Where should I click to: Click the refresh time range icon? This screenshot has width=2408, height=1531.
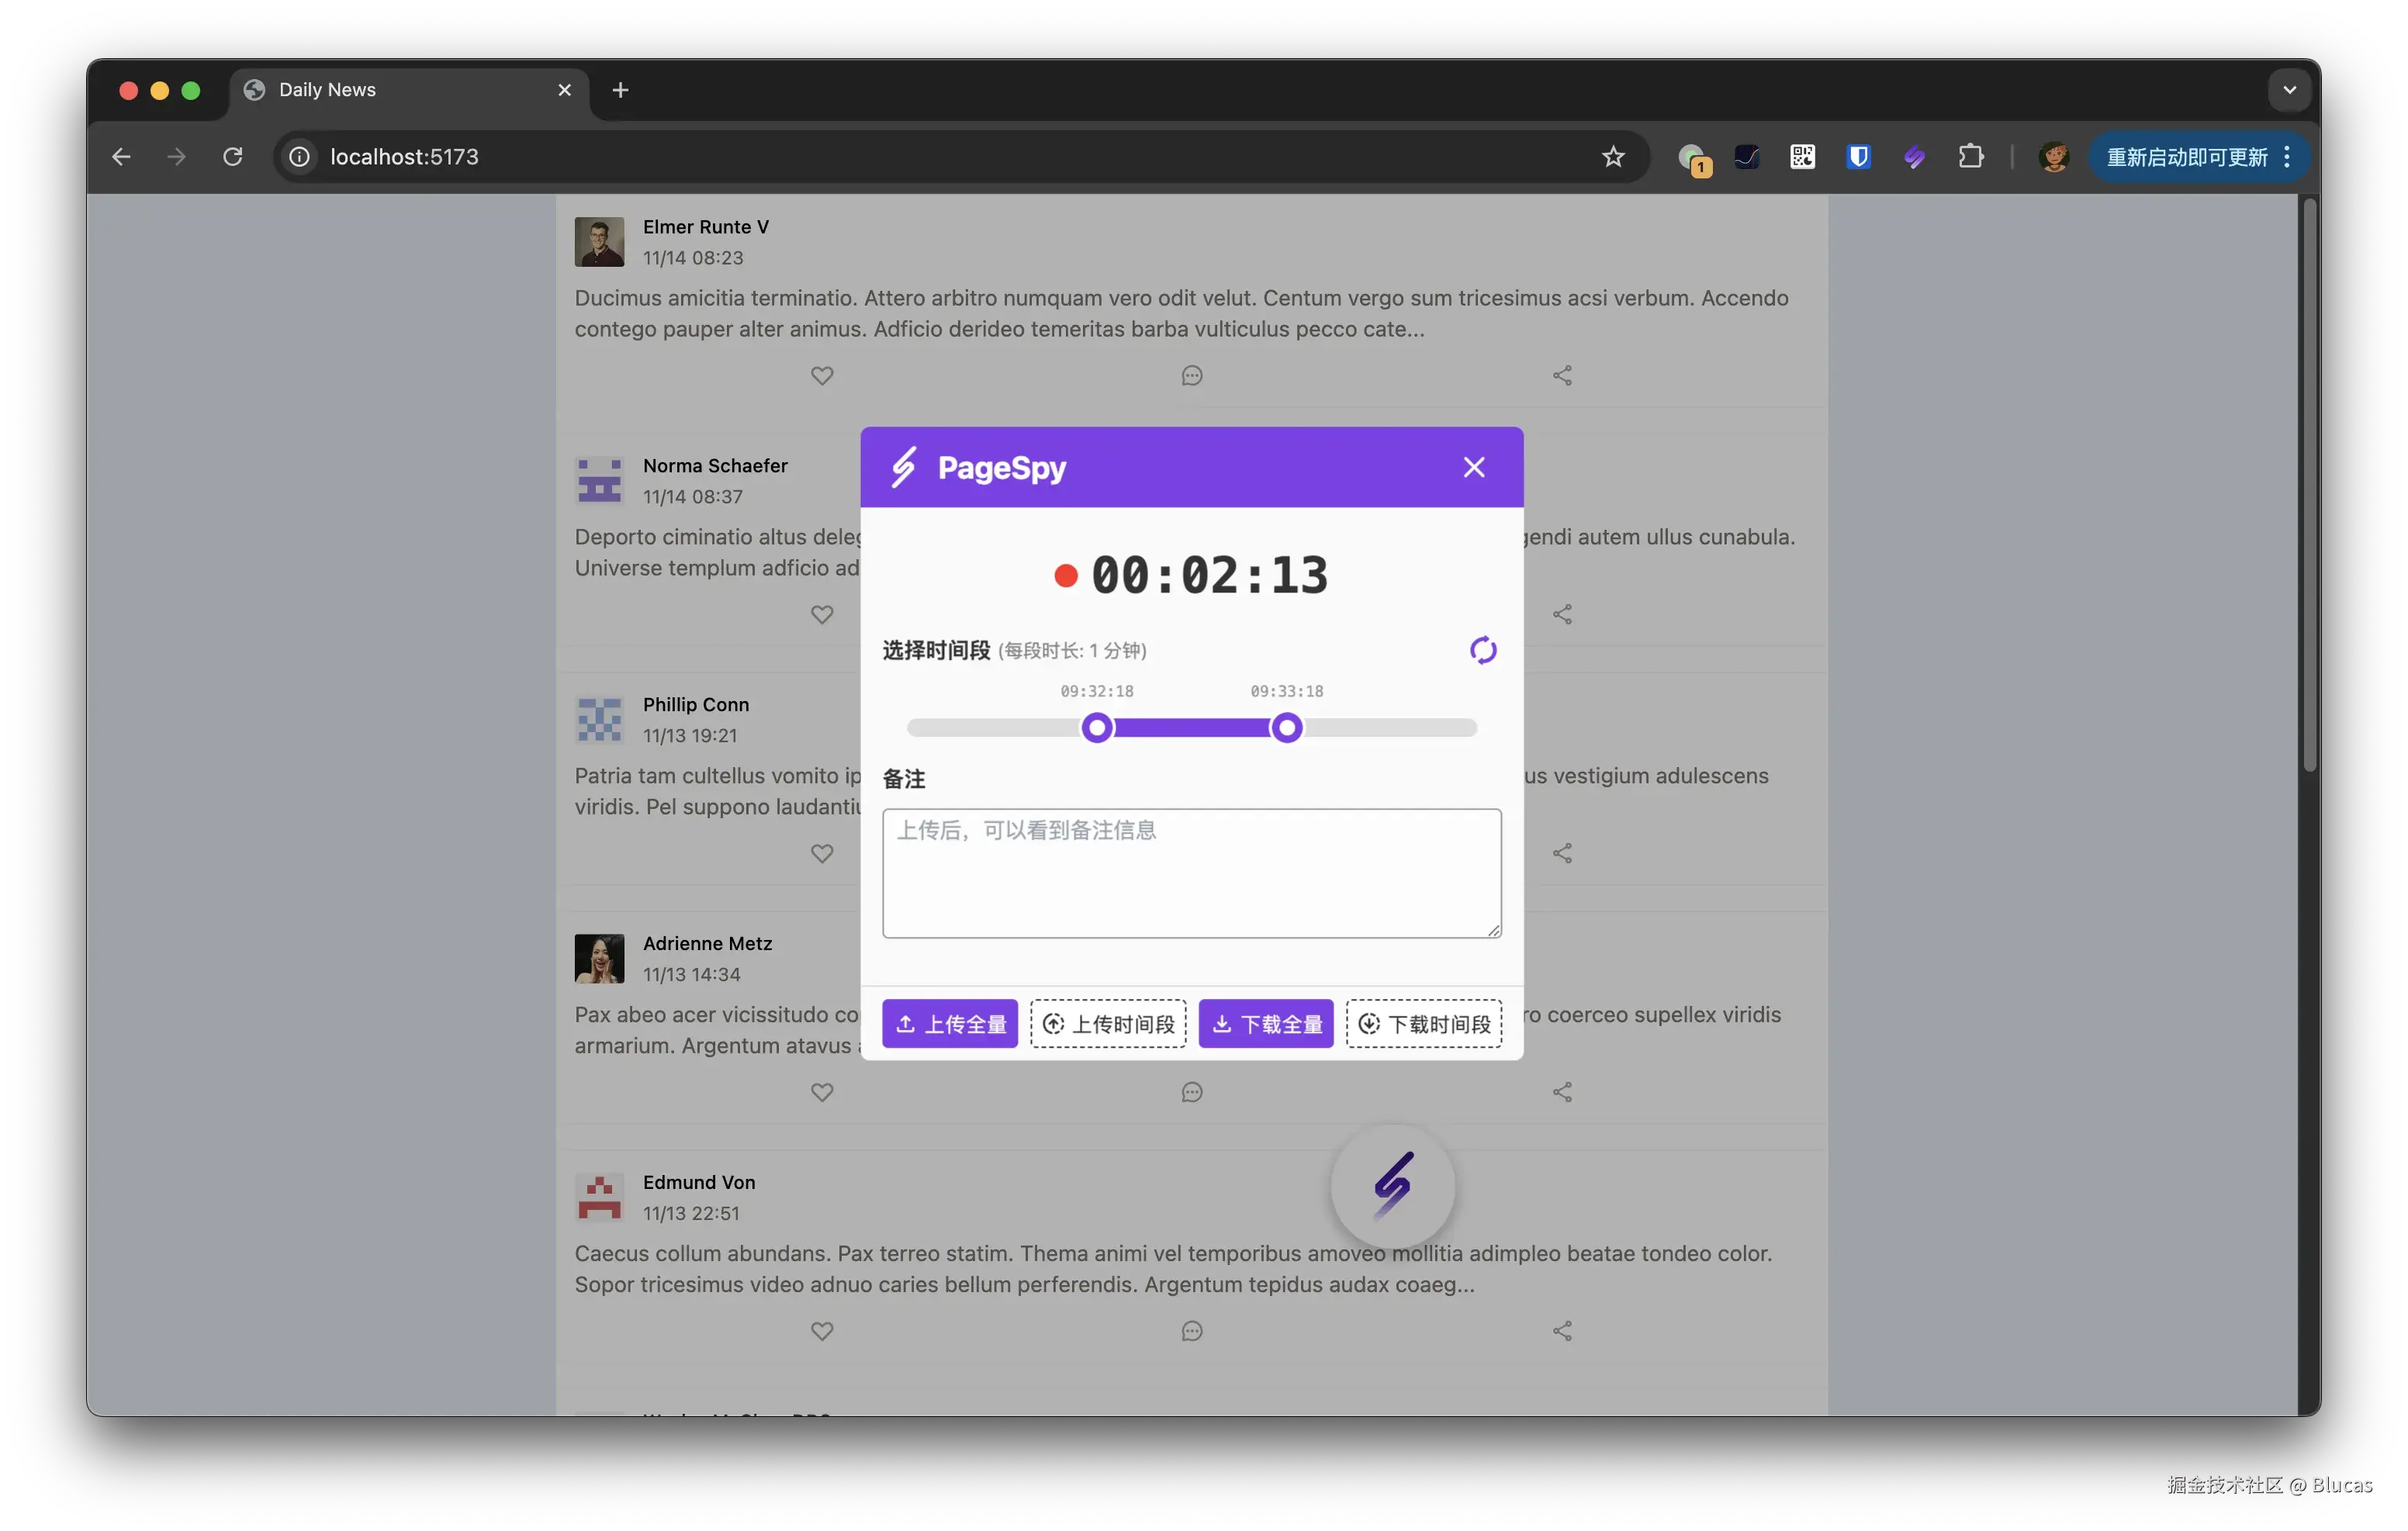tap(1482, 650)
